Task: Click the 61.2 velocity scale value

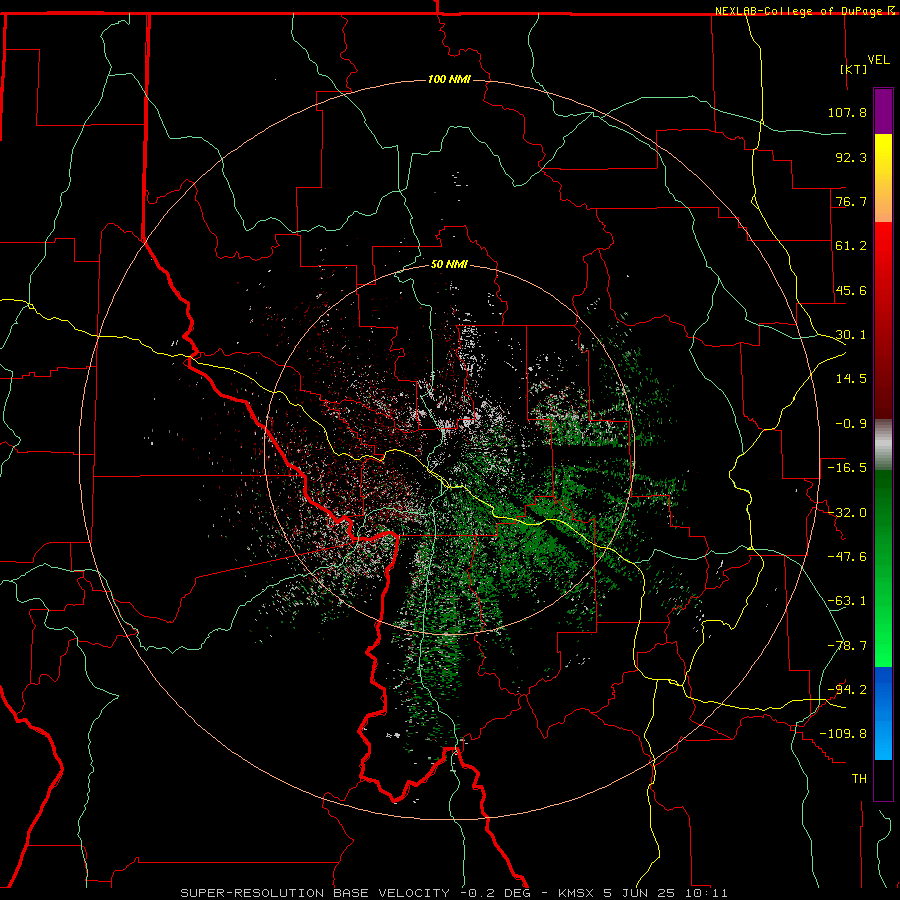Action: [851, 246]
